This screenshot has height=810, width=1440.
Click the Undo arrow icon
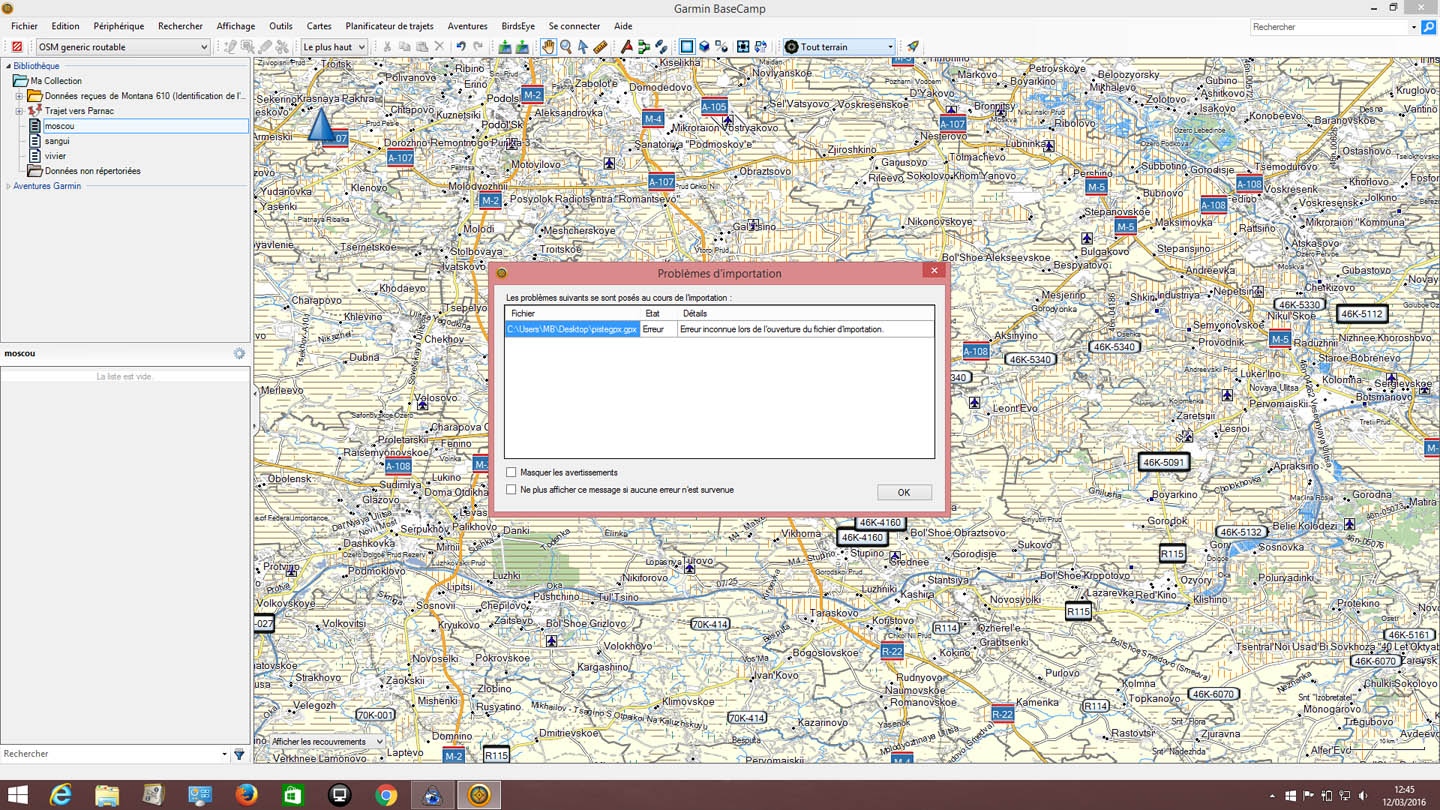(461, 47)
